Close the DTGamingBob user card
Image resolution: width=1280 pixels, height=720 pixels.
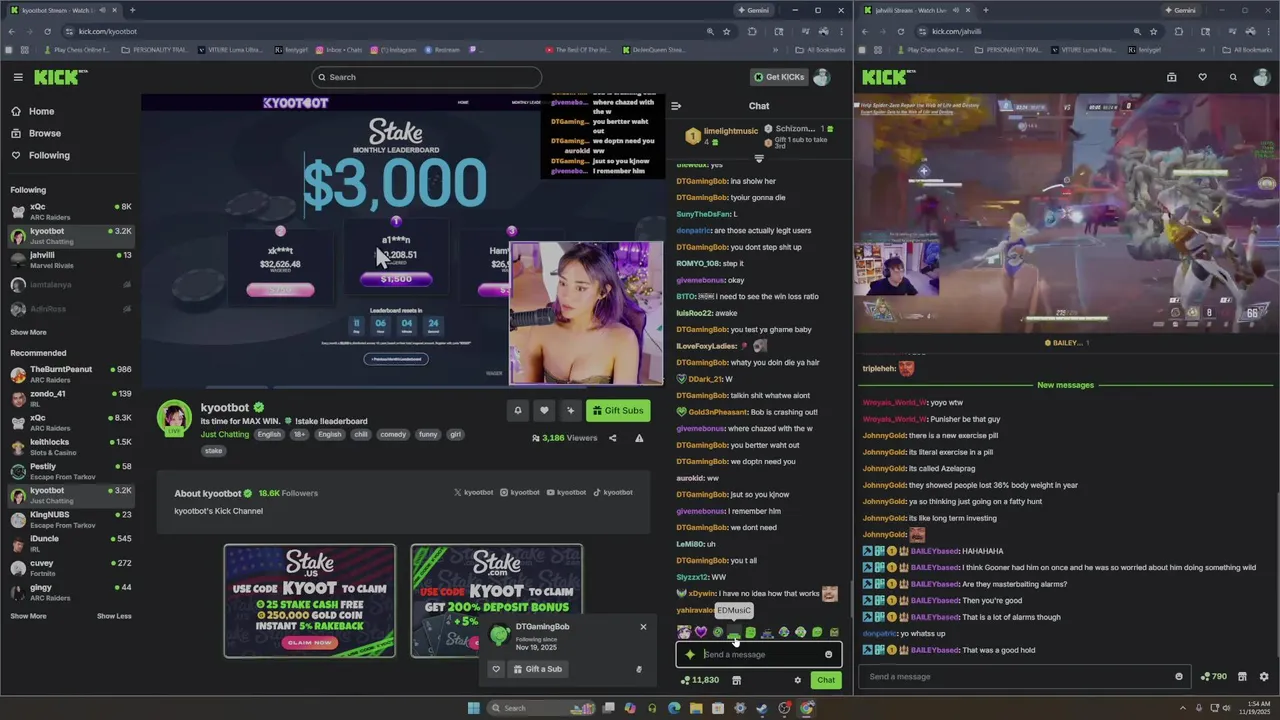pyautogui.click(x=643, y=627)
